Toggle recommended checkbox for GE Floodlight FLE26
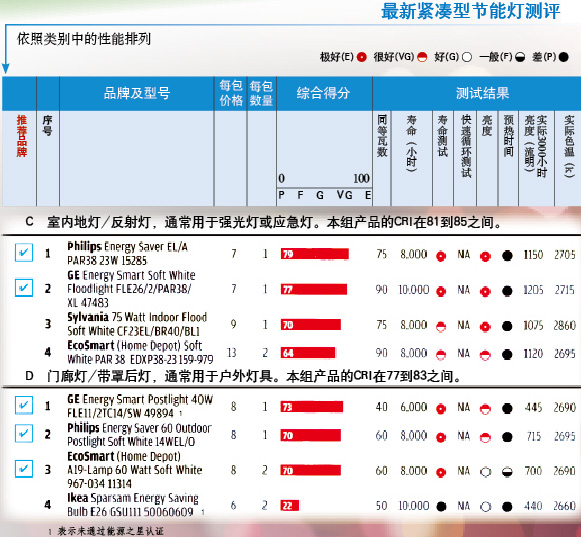 (24, 288)
